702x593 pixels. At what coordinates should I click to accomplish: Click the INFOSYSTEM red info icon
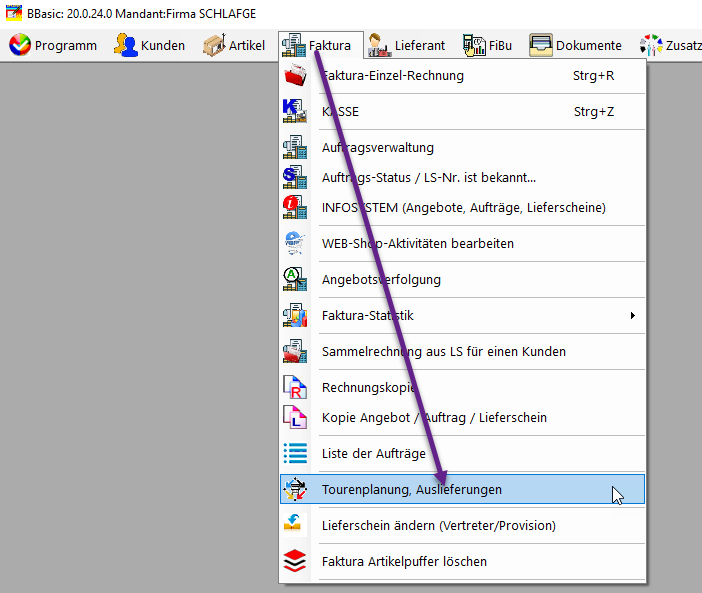click(295, 207)
